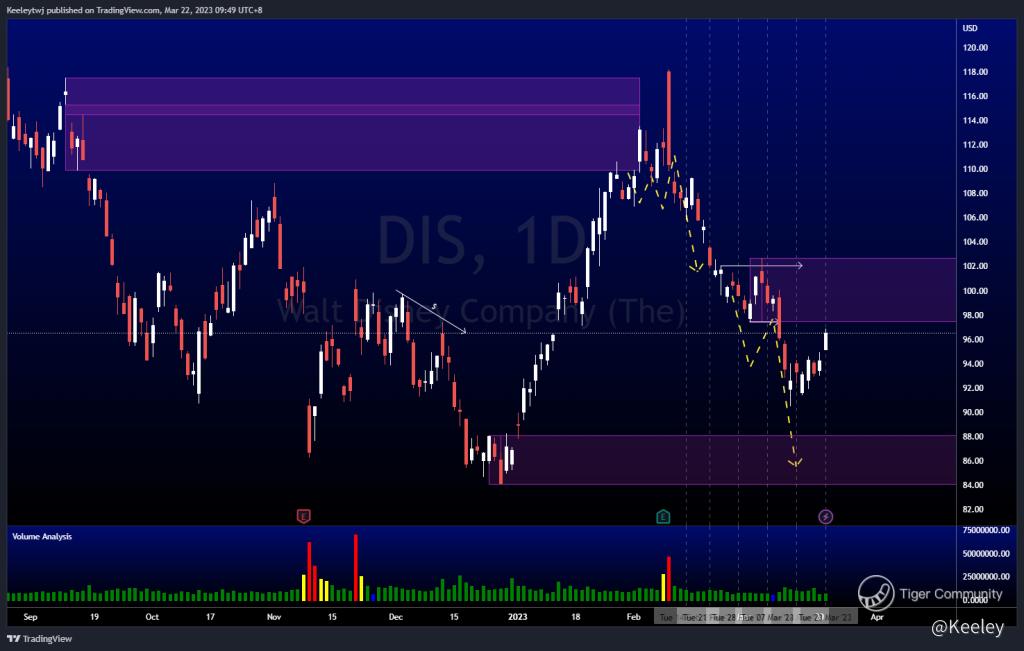Click the 100.00 price axis label

(x=975, y=291)
